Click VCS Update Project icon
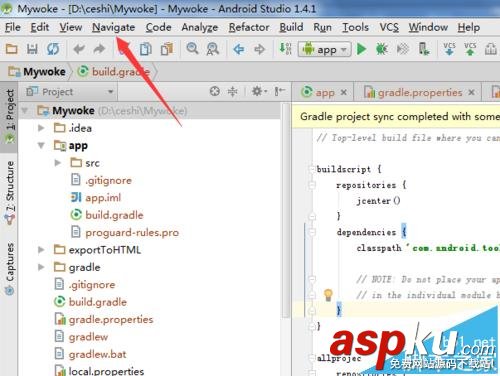 (x=449, y=49)
